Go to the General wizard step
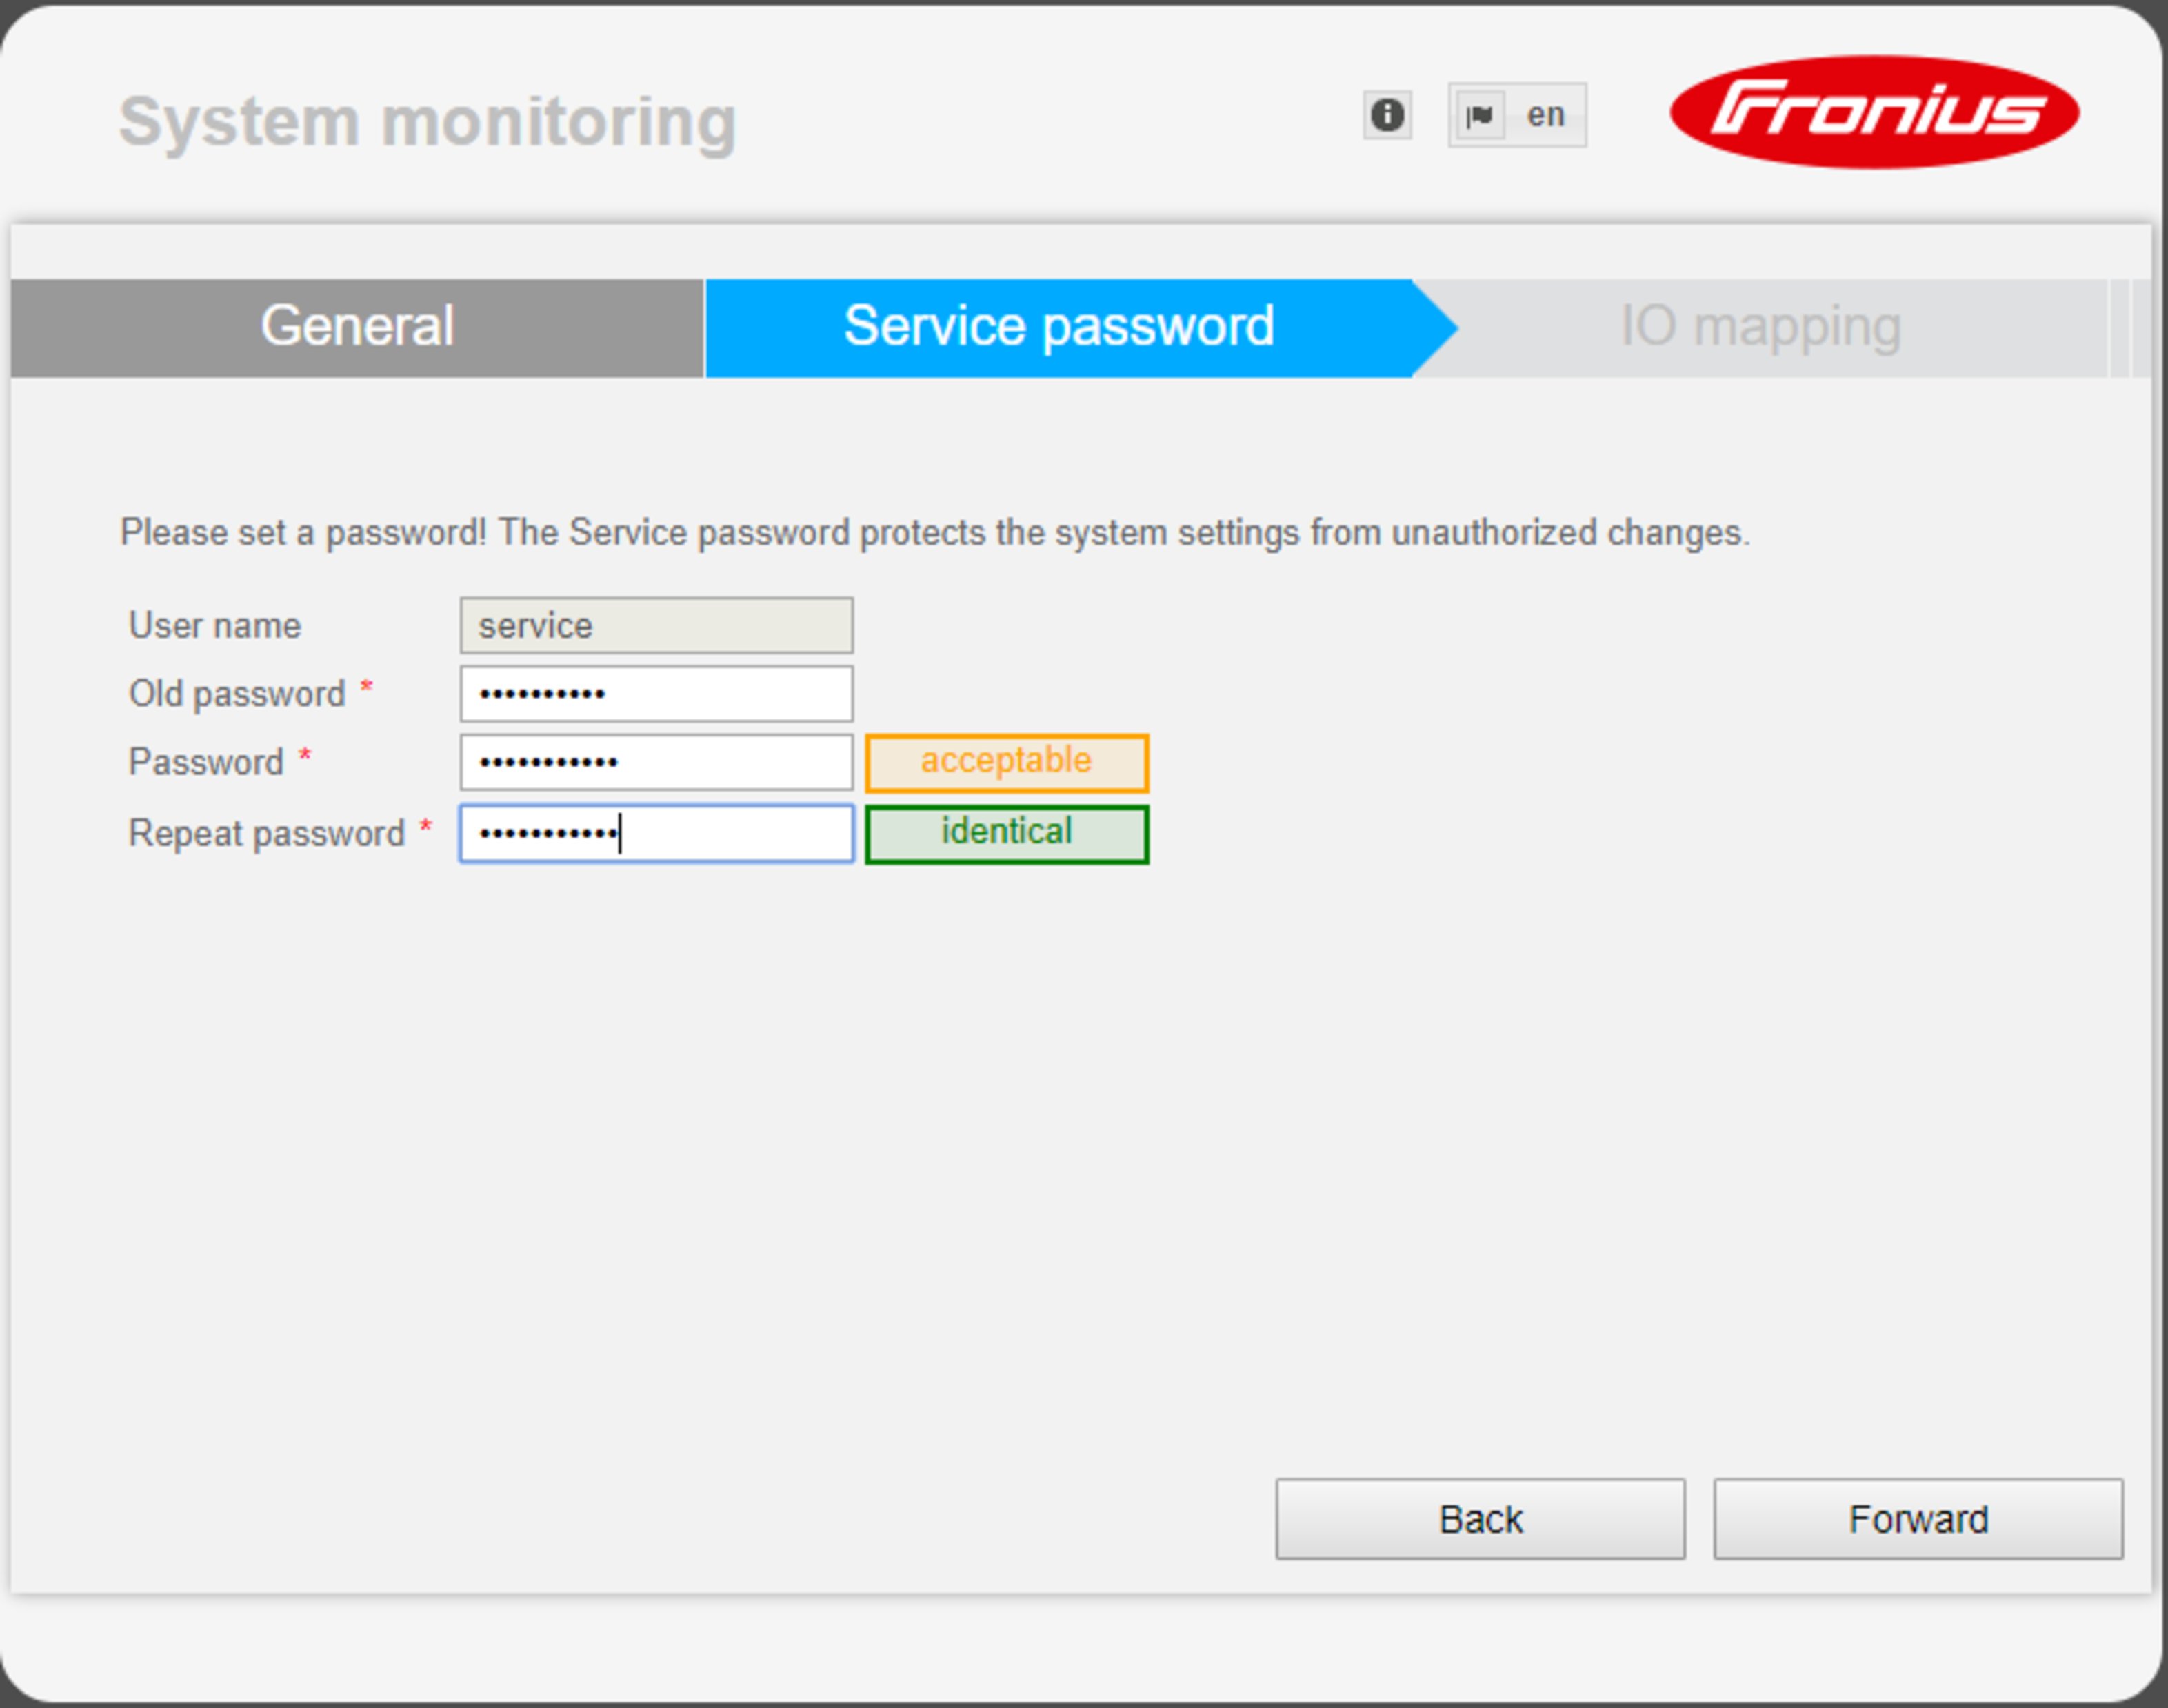The height and width of the screenshot is (1708, 2168). coord(357,328)
